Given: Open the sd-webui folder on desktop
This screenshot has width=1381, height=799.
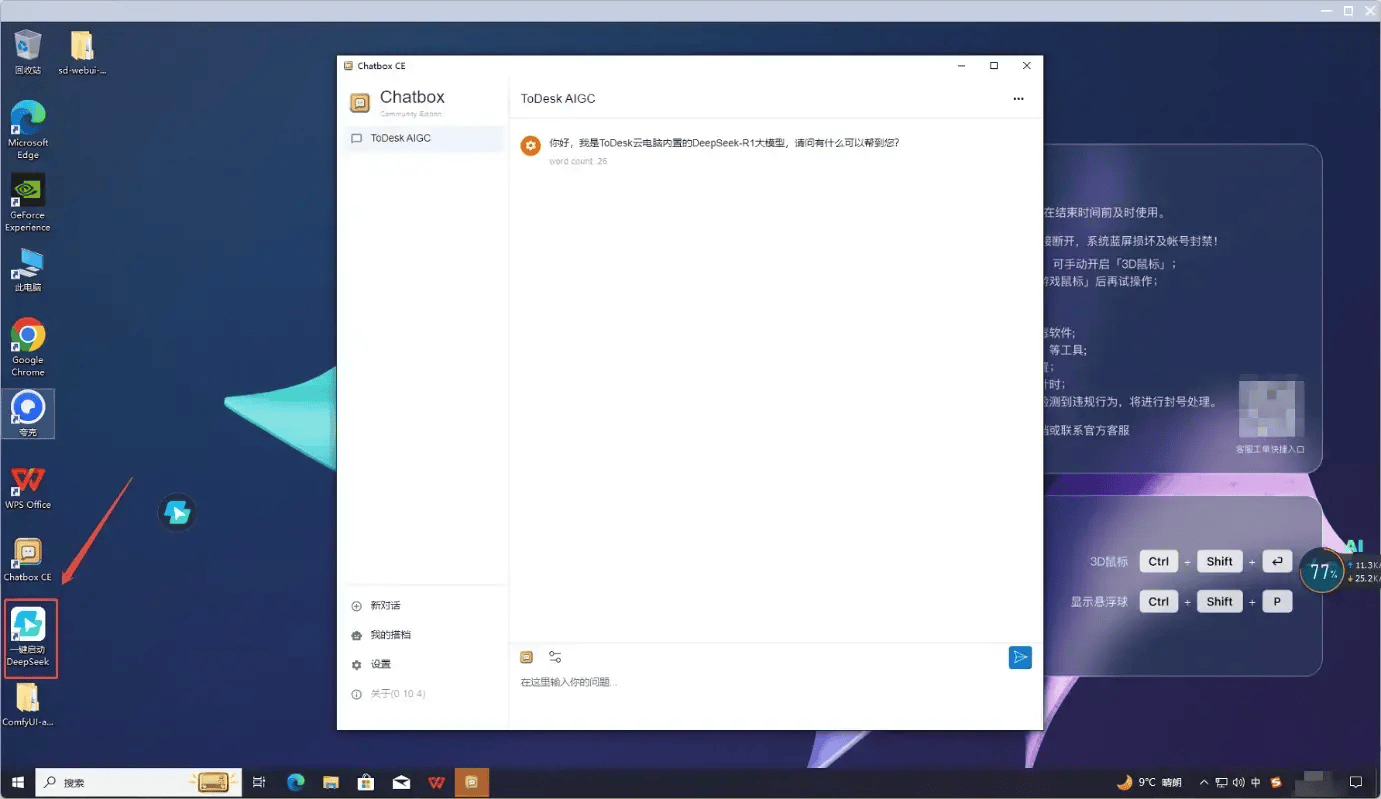Looking at the screenshot, I should tap(82, 51).
